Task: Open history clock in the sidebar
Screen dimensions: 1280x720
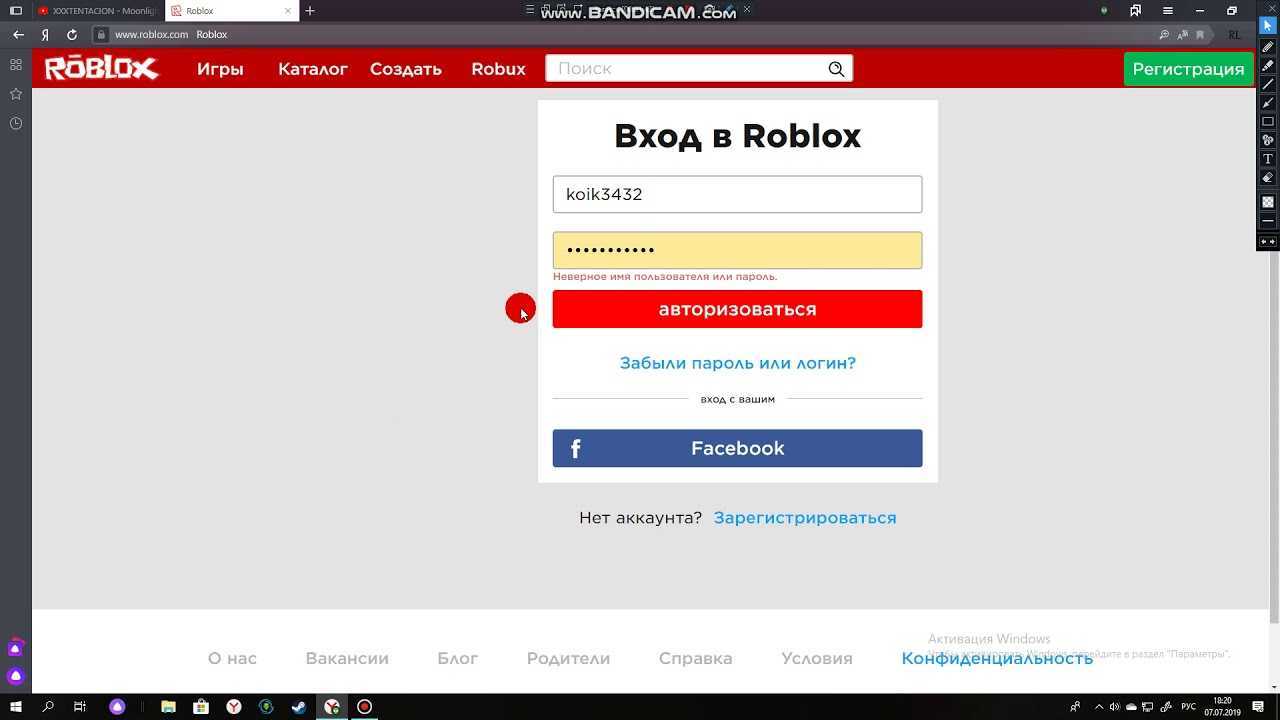Action: 16,123
